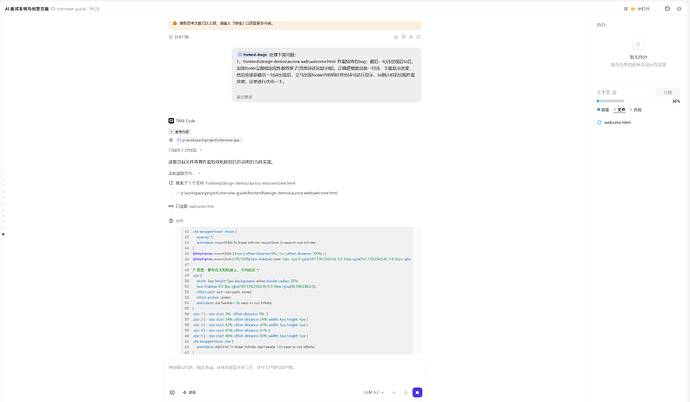Click the chat title in the header
Image resolution: width=690 pixels, height=402 pixels.
(x=26, y=9)
